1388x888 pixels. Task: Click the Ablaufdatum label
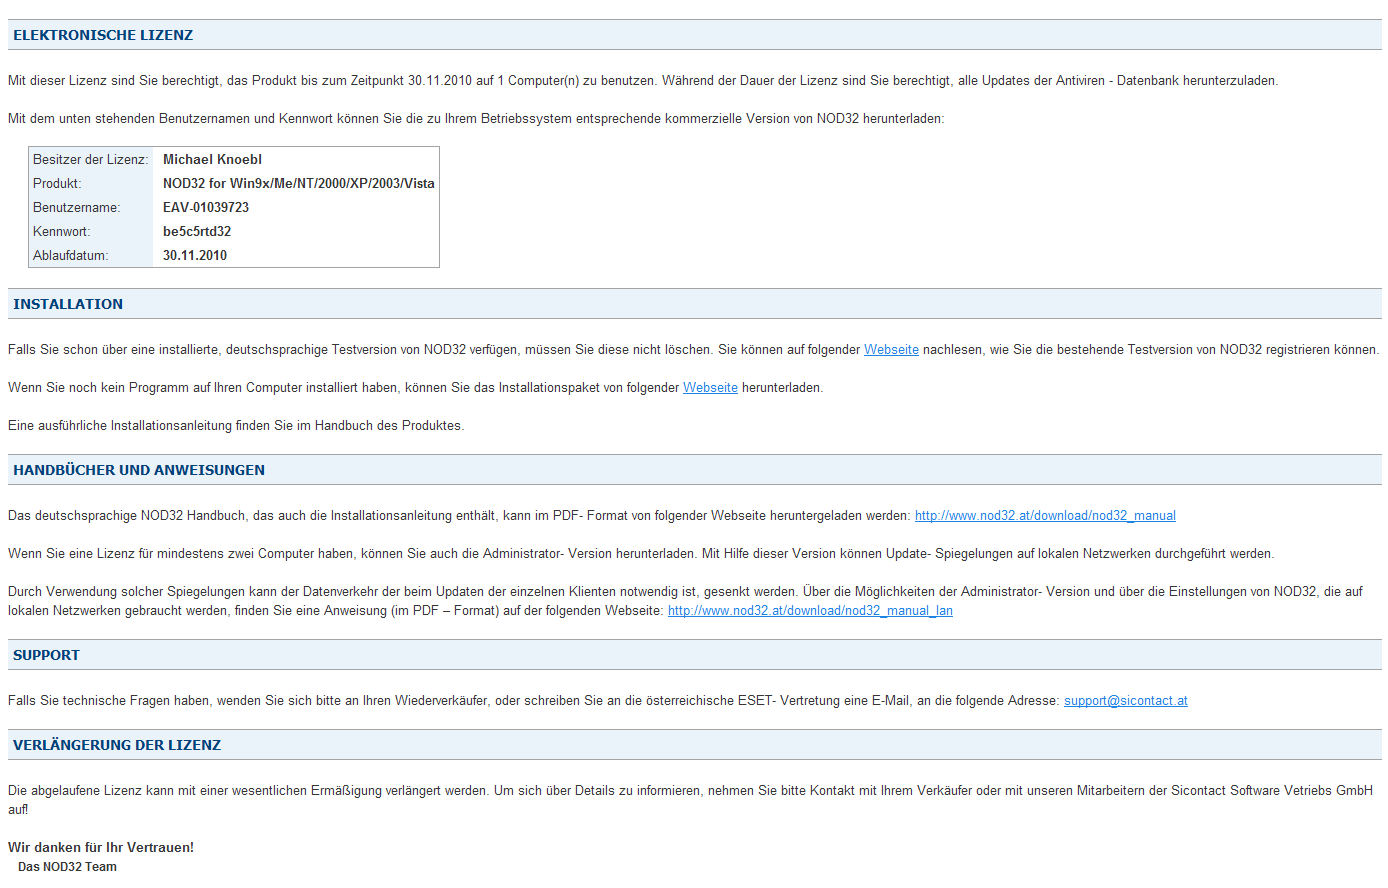pos(70,255)
